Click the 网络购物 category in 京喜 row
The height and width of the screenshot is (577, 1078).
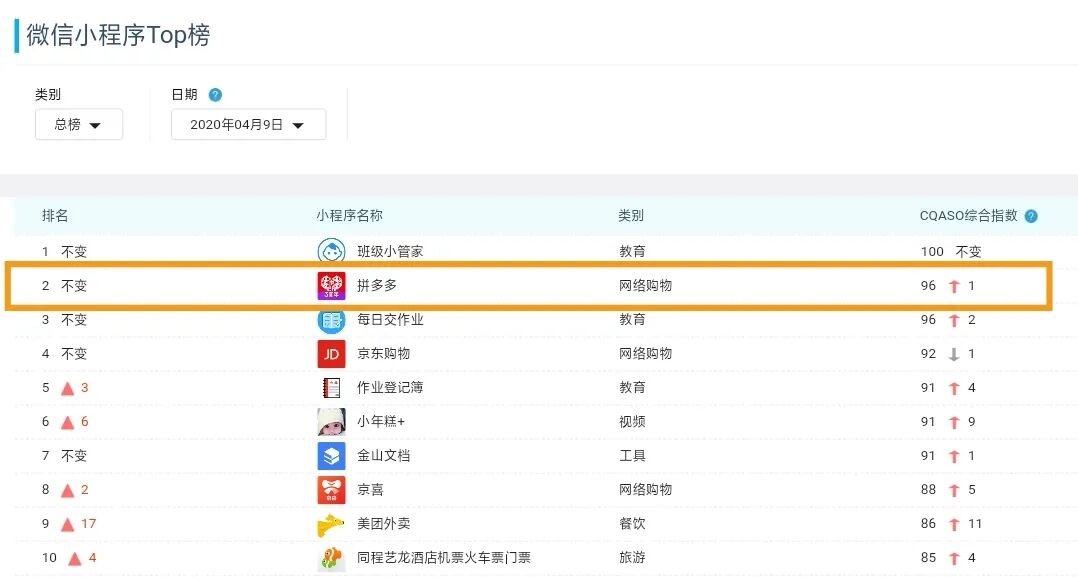pos(646,490)
